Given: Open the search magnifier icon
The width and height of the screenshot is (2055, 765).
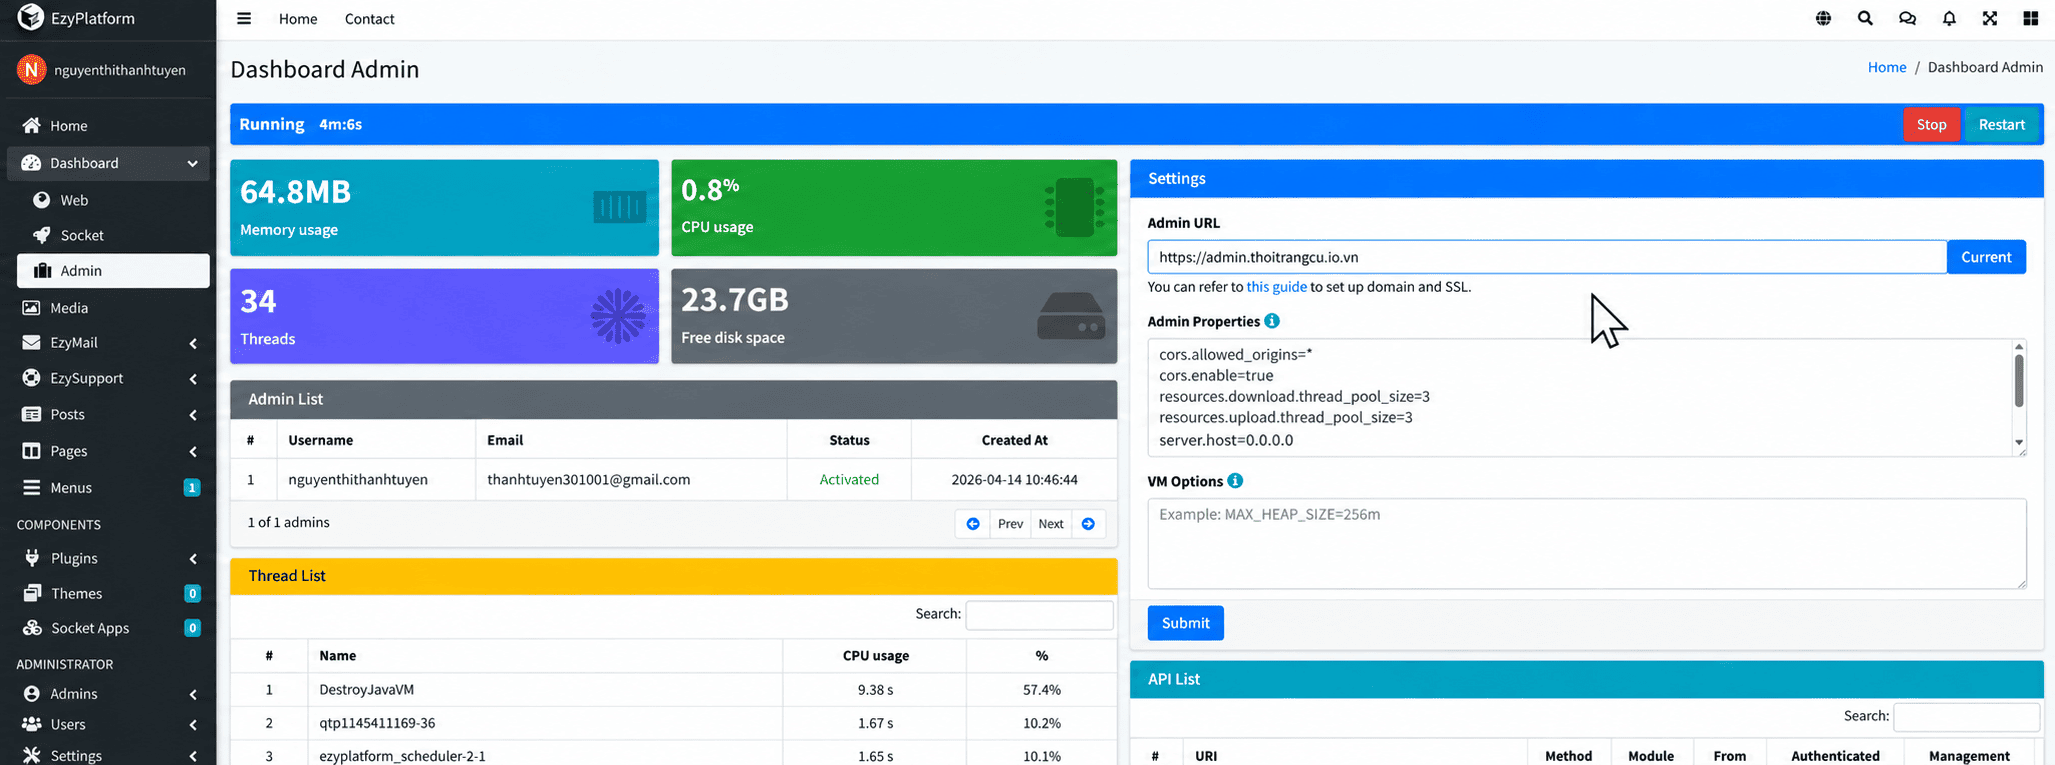Looking at the screenshot, I should tap(1865, 18).
